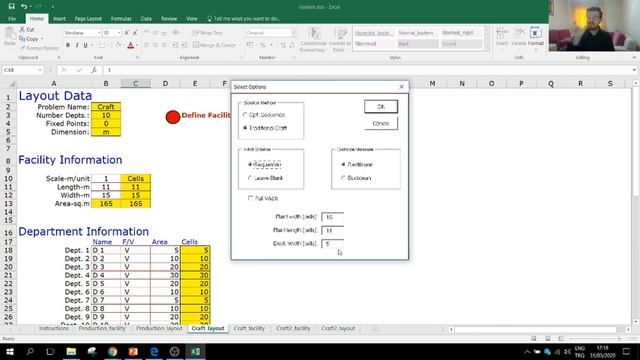The width and height of the screenshot is (640, 360).
Task: Click the Cut scissors icon
Action: (x=22, y=29)
